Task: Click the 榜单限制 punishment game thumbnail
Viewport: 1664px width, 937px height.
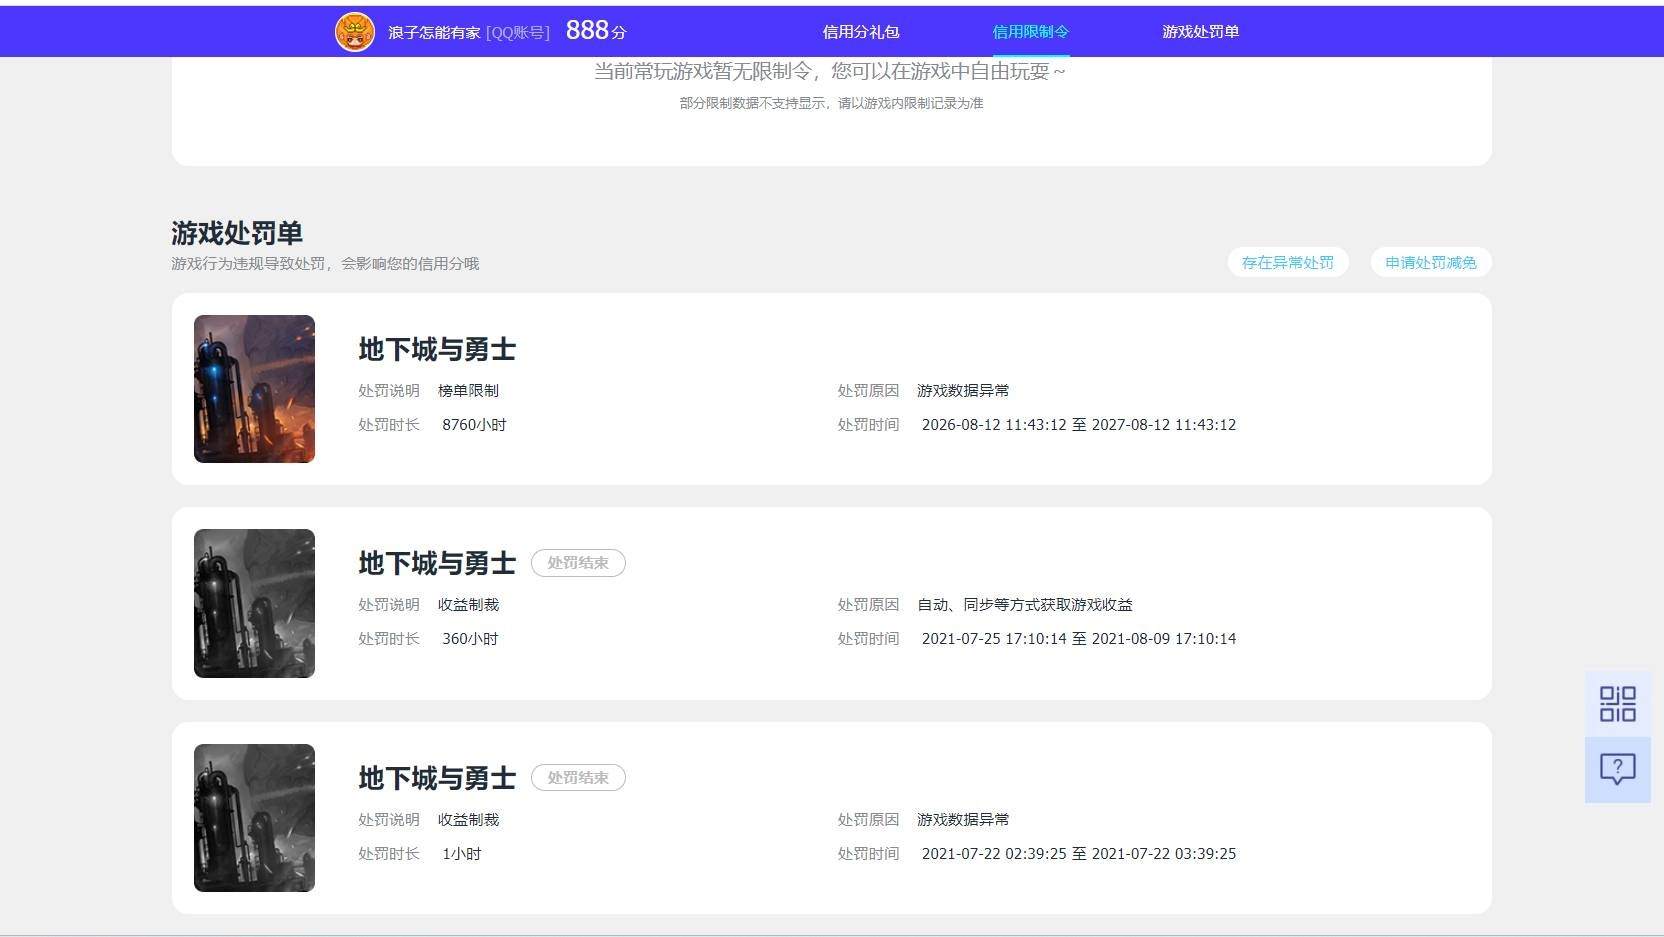Action: pyautogui.click(x=254, y=389)
